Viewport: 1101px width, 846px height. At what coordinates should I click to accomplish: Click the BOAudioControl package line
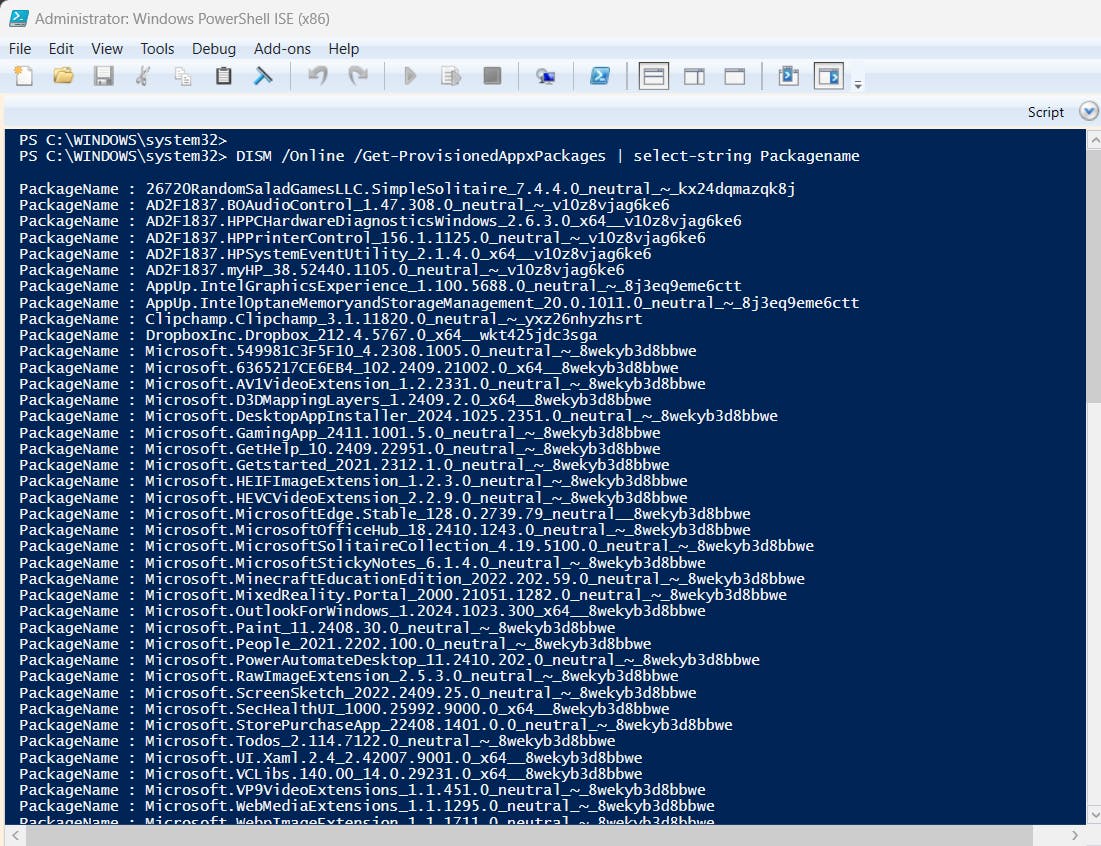344,205
